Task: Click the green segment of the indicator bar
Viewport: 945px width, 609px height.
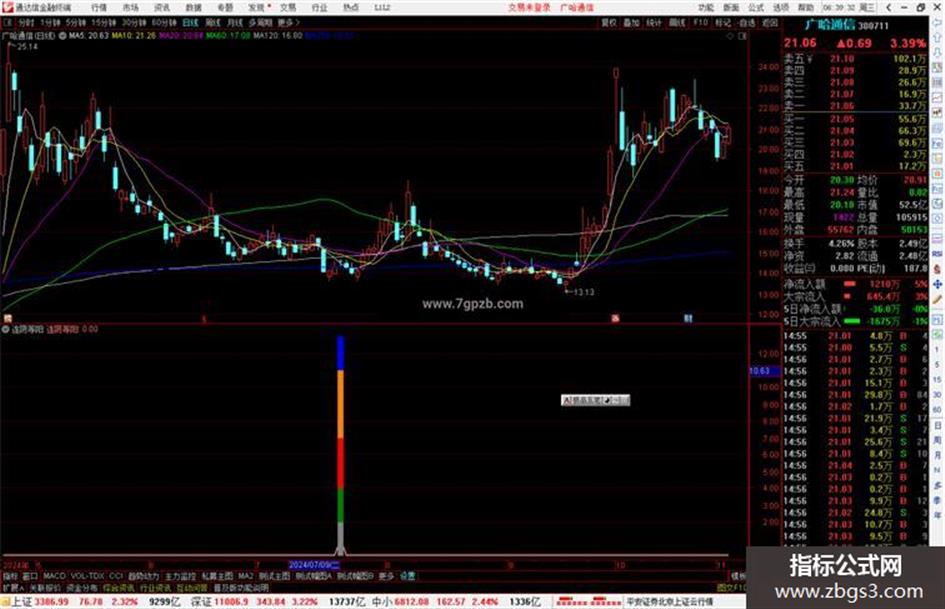Action: click(x=341, y=505)
